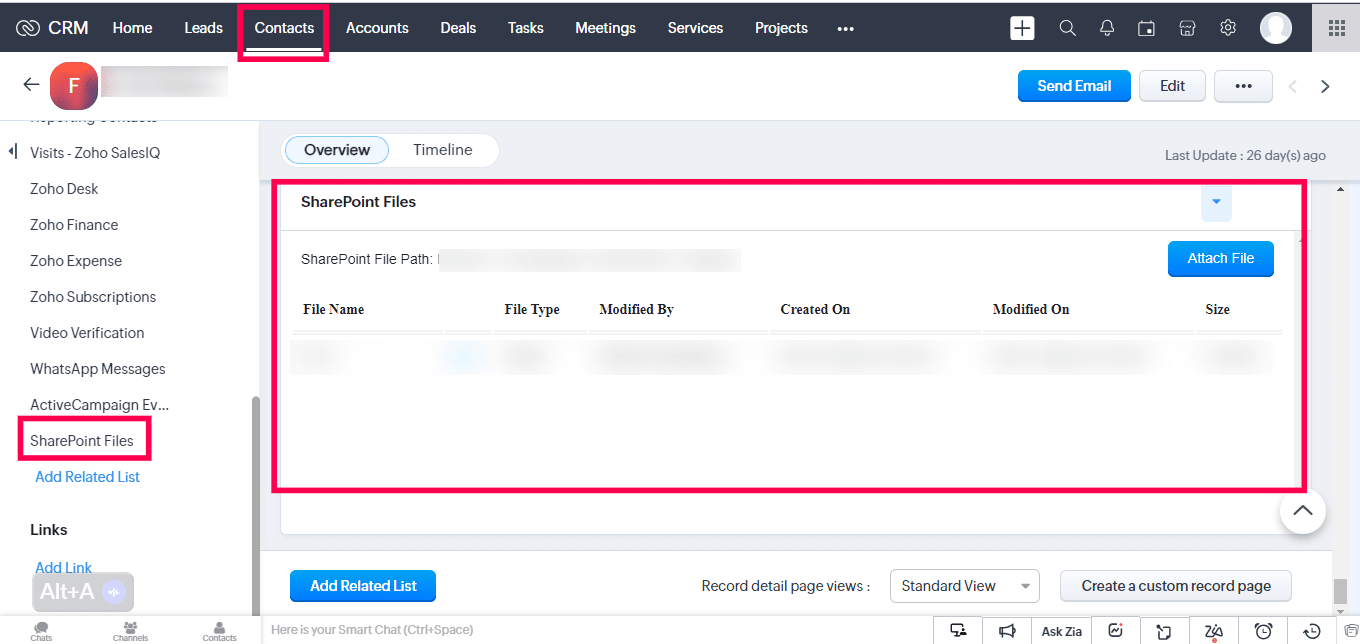
Task: Open the notifications bell
Action: (1107, 28)
